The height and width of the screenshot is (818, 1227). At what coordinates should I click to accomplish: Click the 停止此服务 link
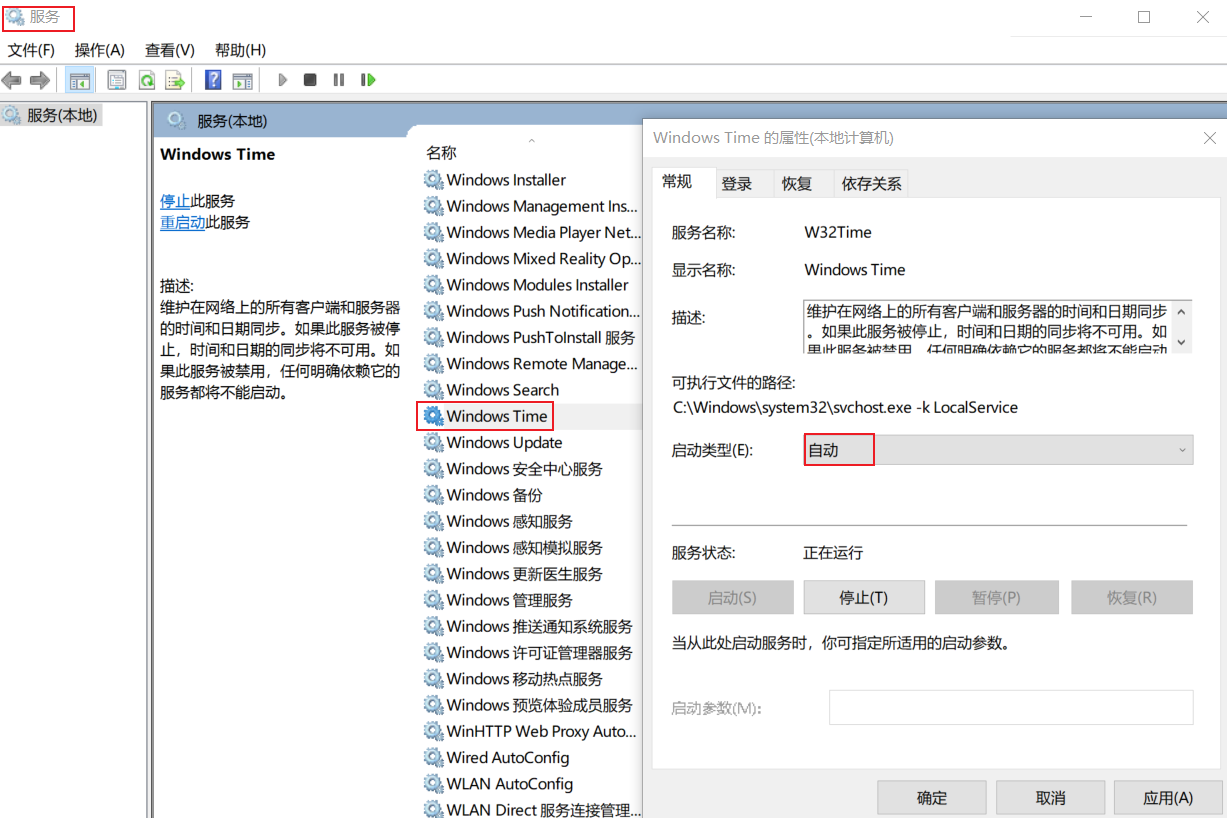[x=177, y=200]
